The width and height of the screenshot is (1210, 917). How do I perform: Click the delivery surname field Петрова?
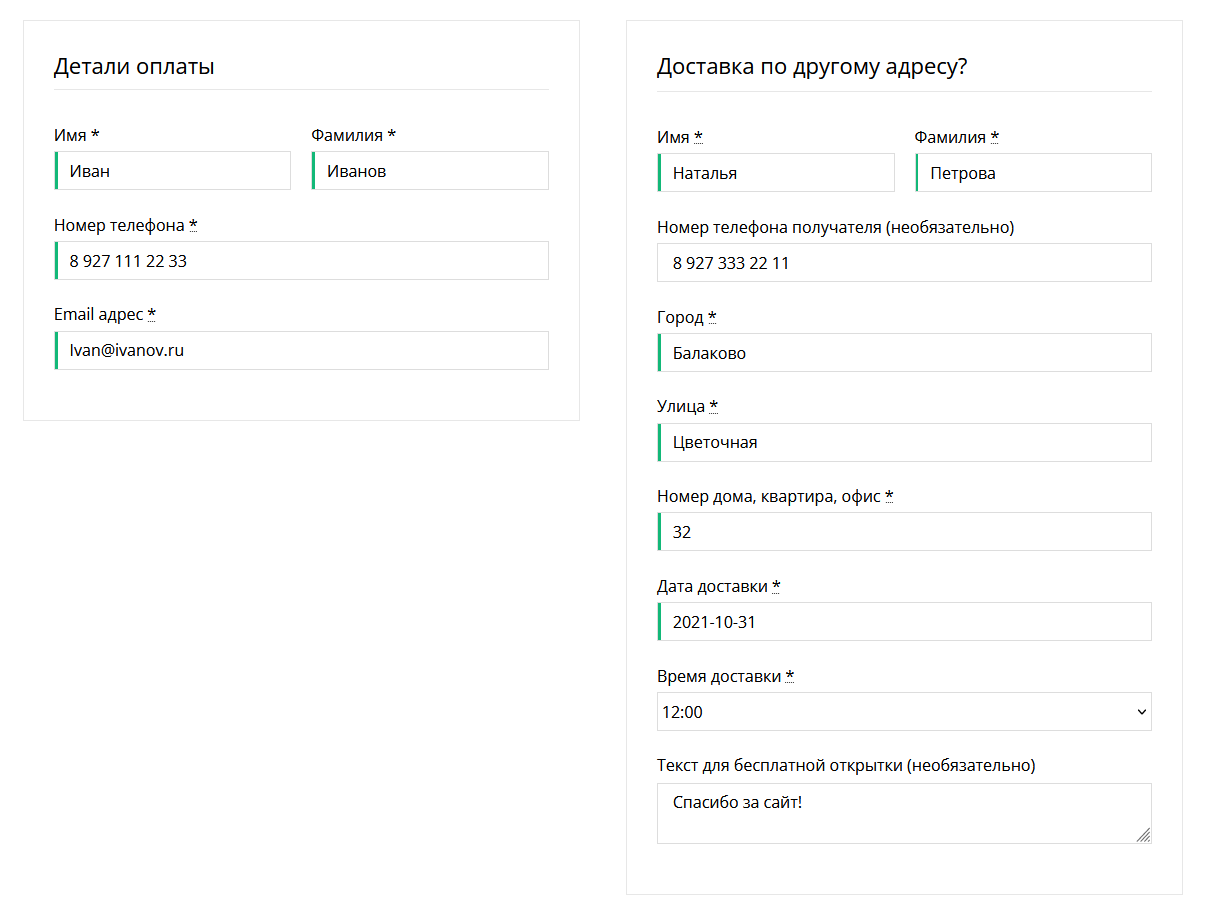pyautogui.click(x=1033, y=173)
